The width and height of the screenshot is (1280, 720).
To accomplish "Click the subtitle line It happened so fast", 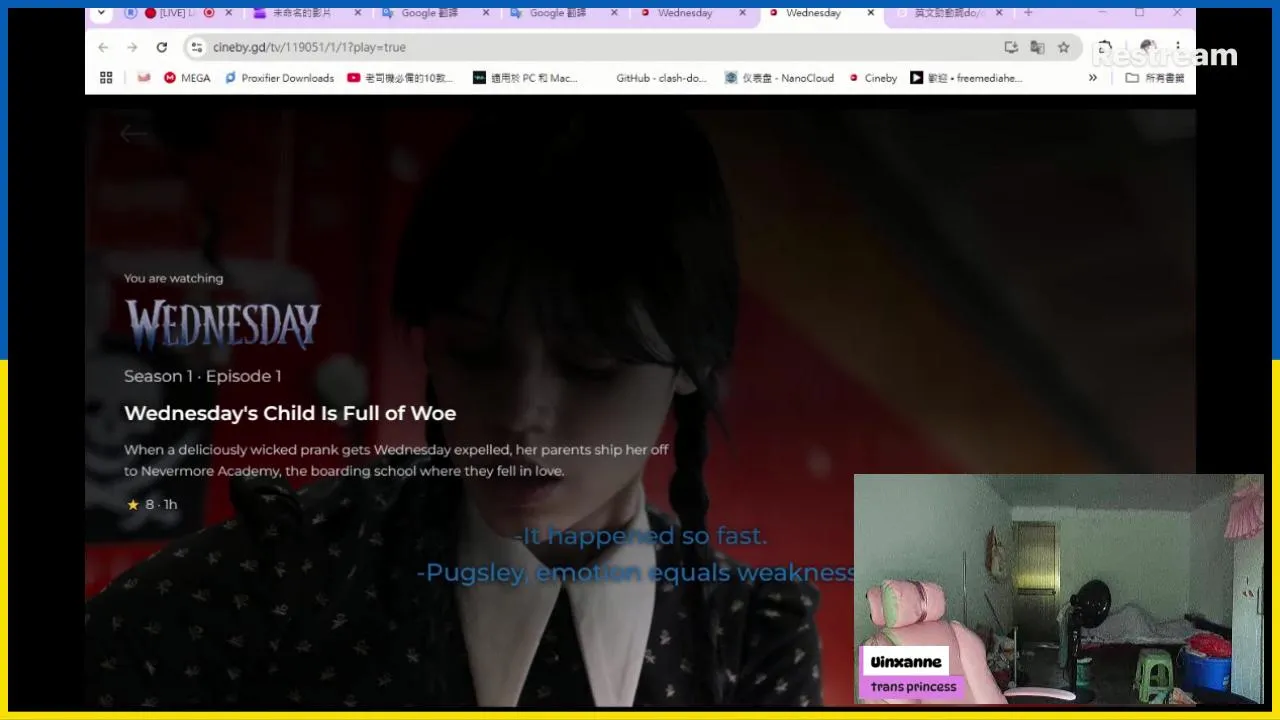I will coord(641,536).
